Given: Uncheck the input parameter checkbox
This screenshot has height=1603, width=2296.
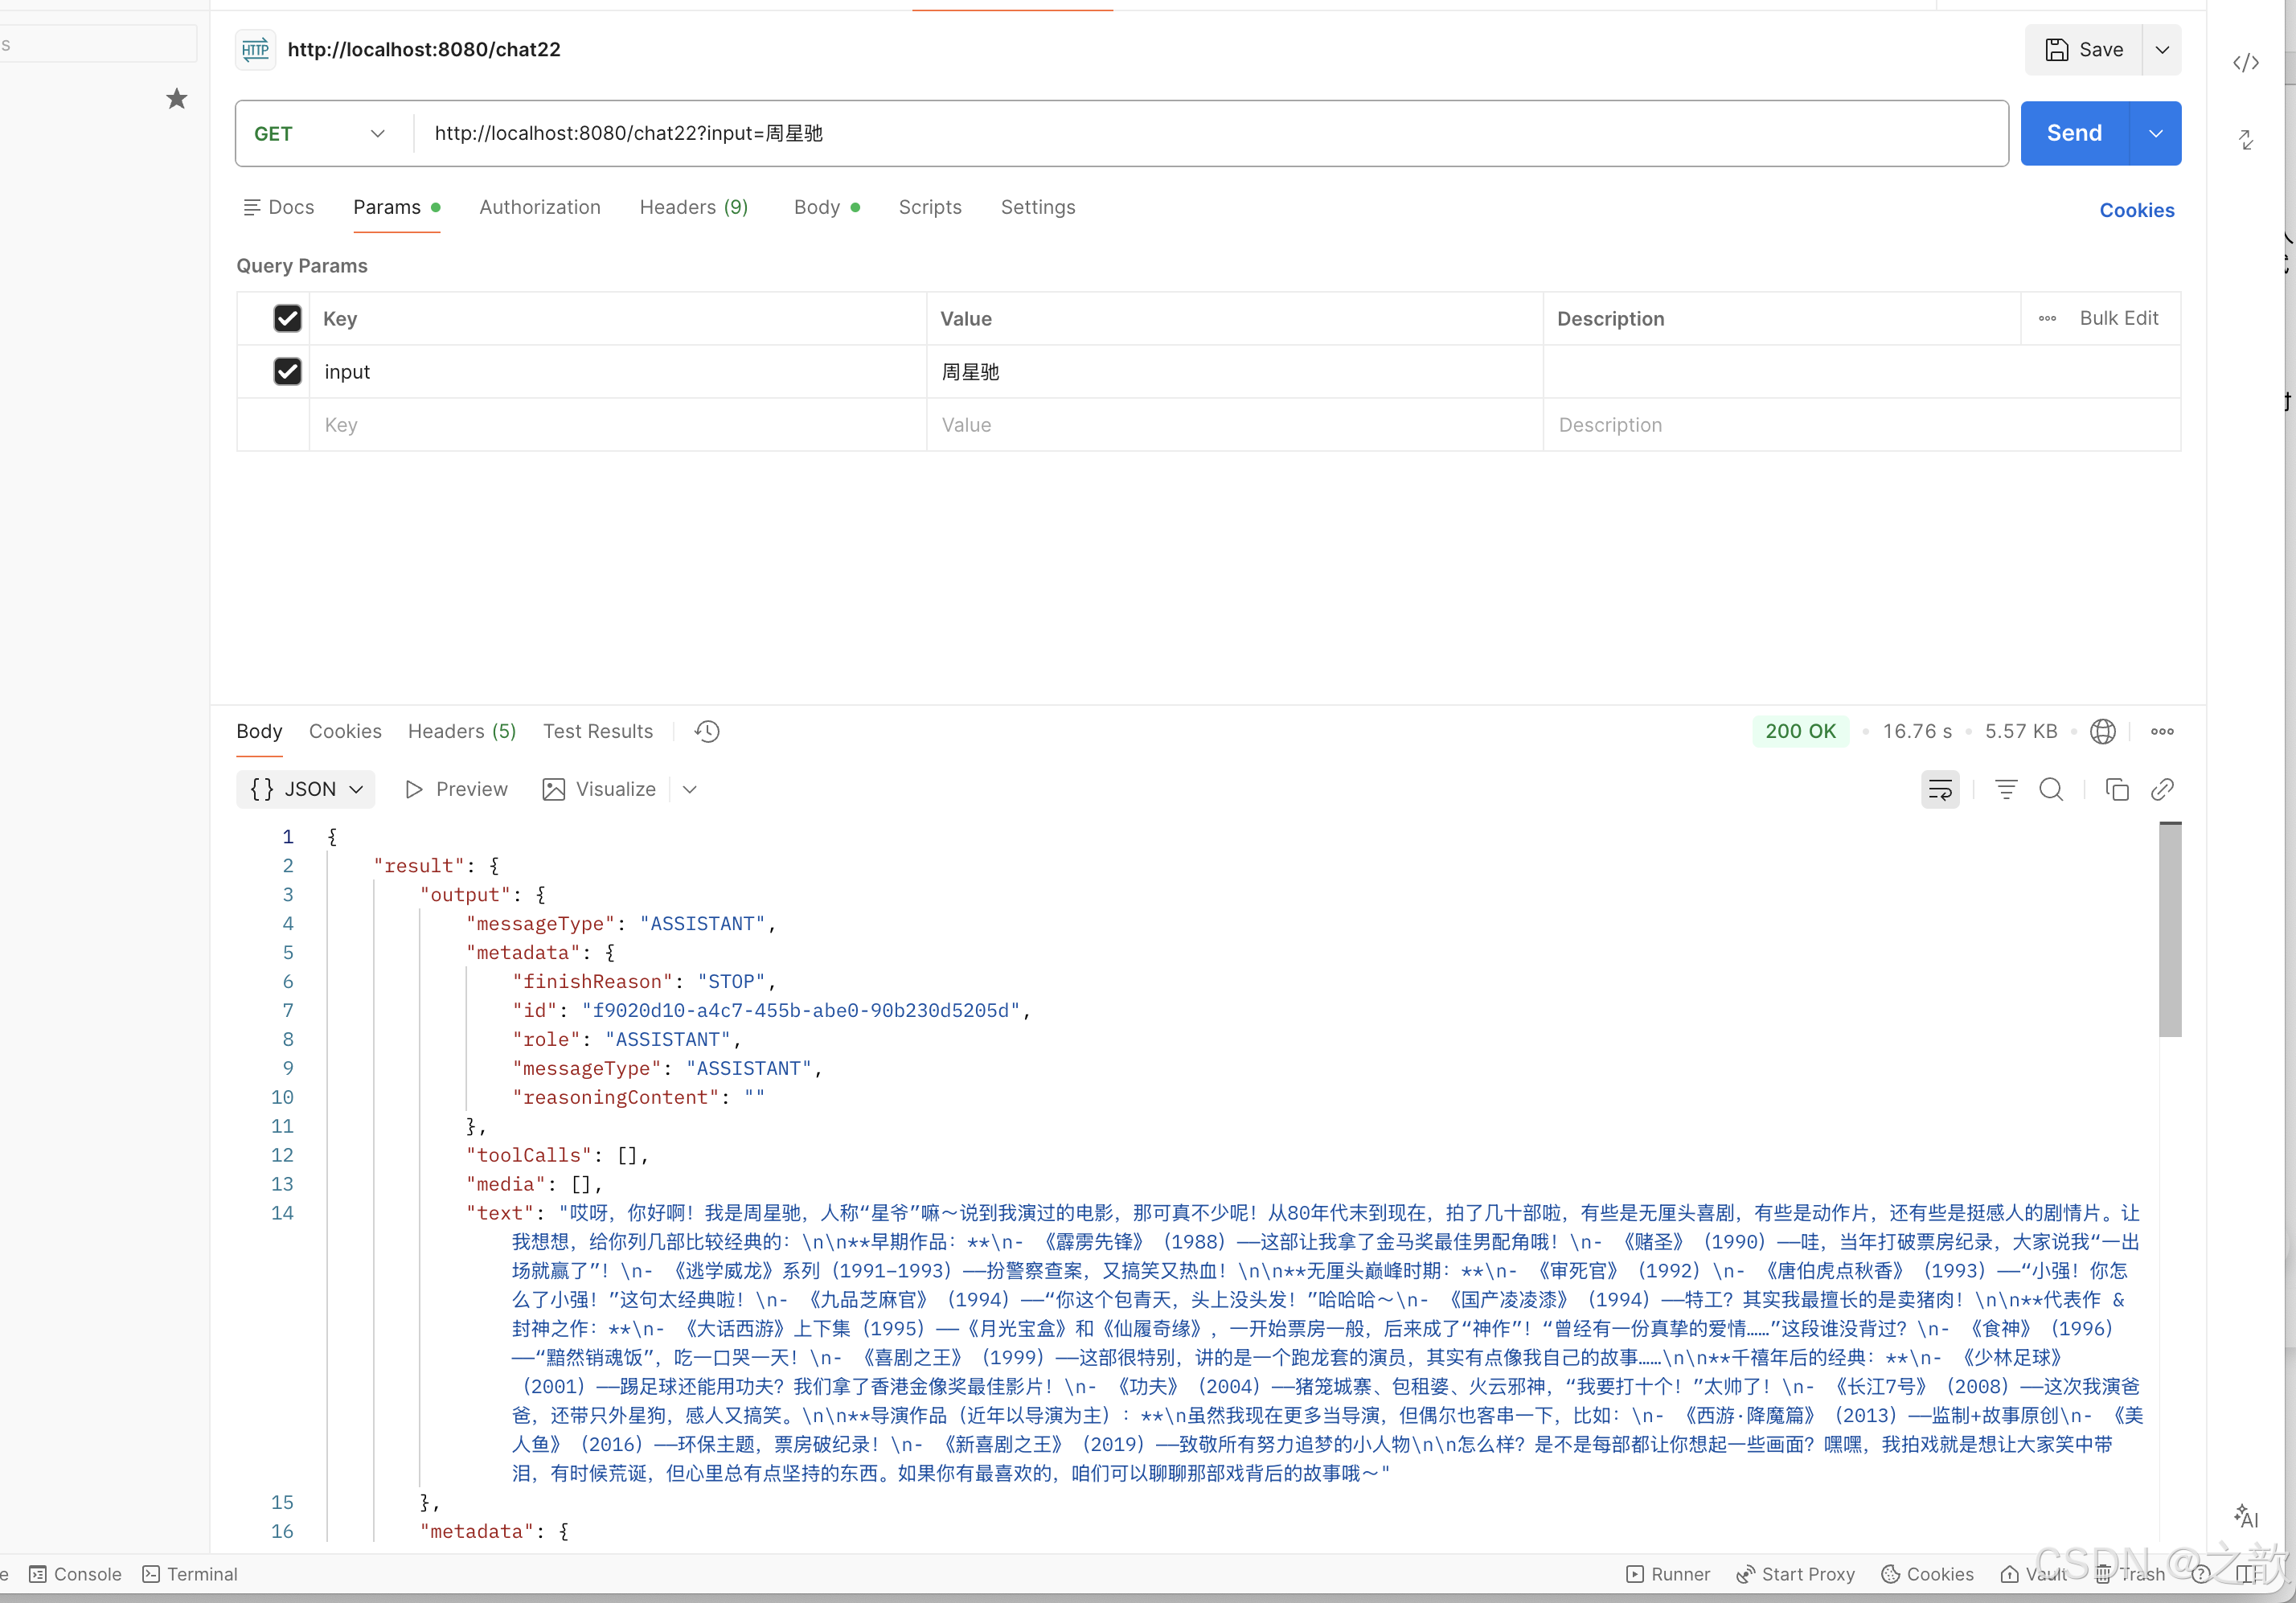Looking at the screenshot, I should 287,372.
